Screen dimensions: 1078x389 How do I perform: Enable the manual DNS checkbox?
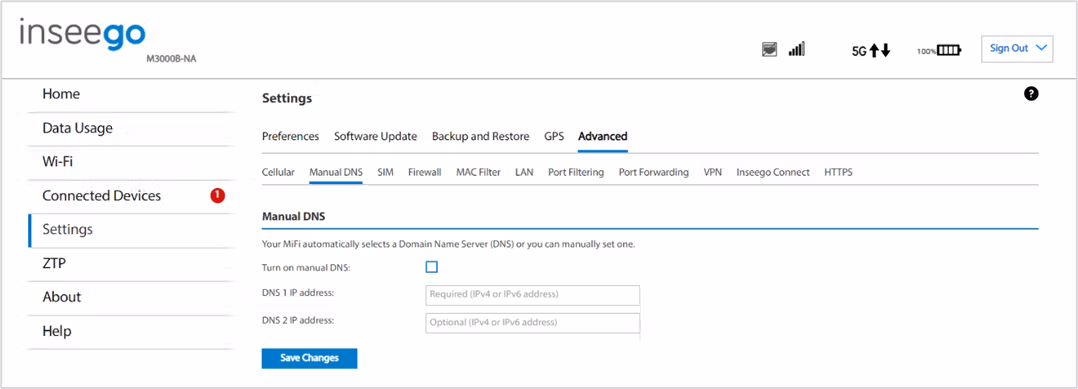(x=432, y=267)
